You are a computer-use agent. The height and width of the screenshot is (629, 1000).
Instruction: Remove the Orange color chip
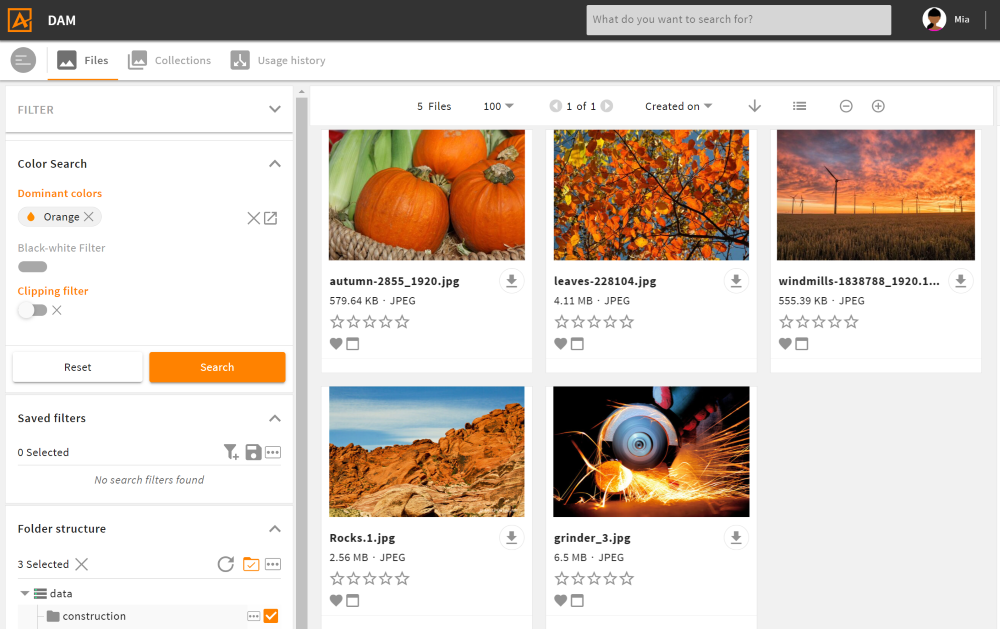pyautogui.click(x=89, y=216)
